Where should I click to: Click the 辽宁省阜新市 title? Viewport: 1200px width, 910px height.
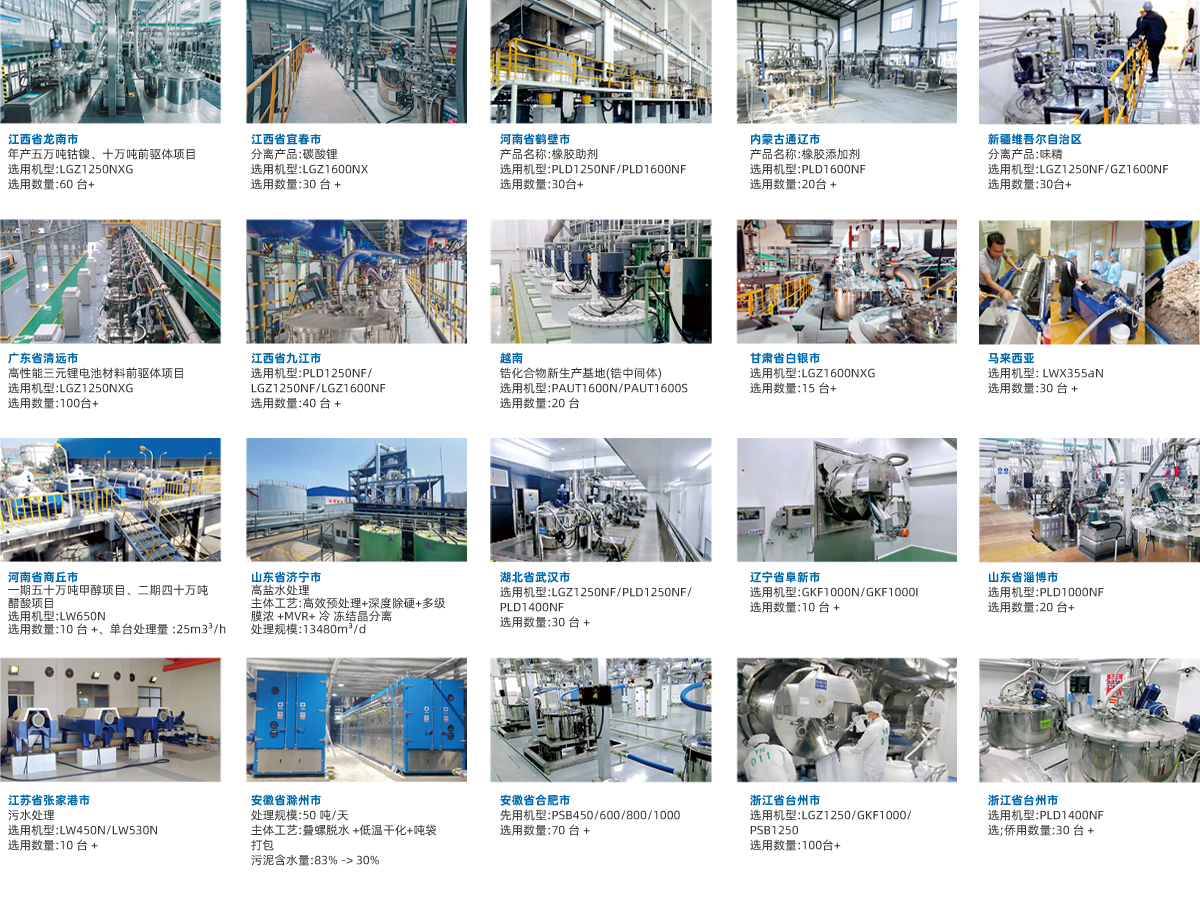[x=785, y=577]
